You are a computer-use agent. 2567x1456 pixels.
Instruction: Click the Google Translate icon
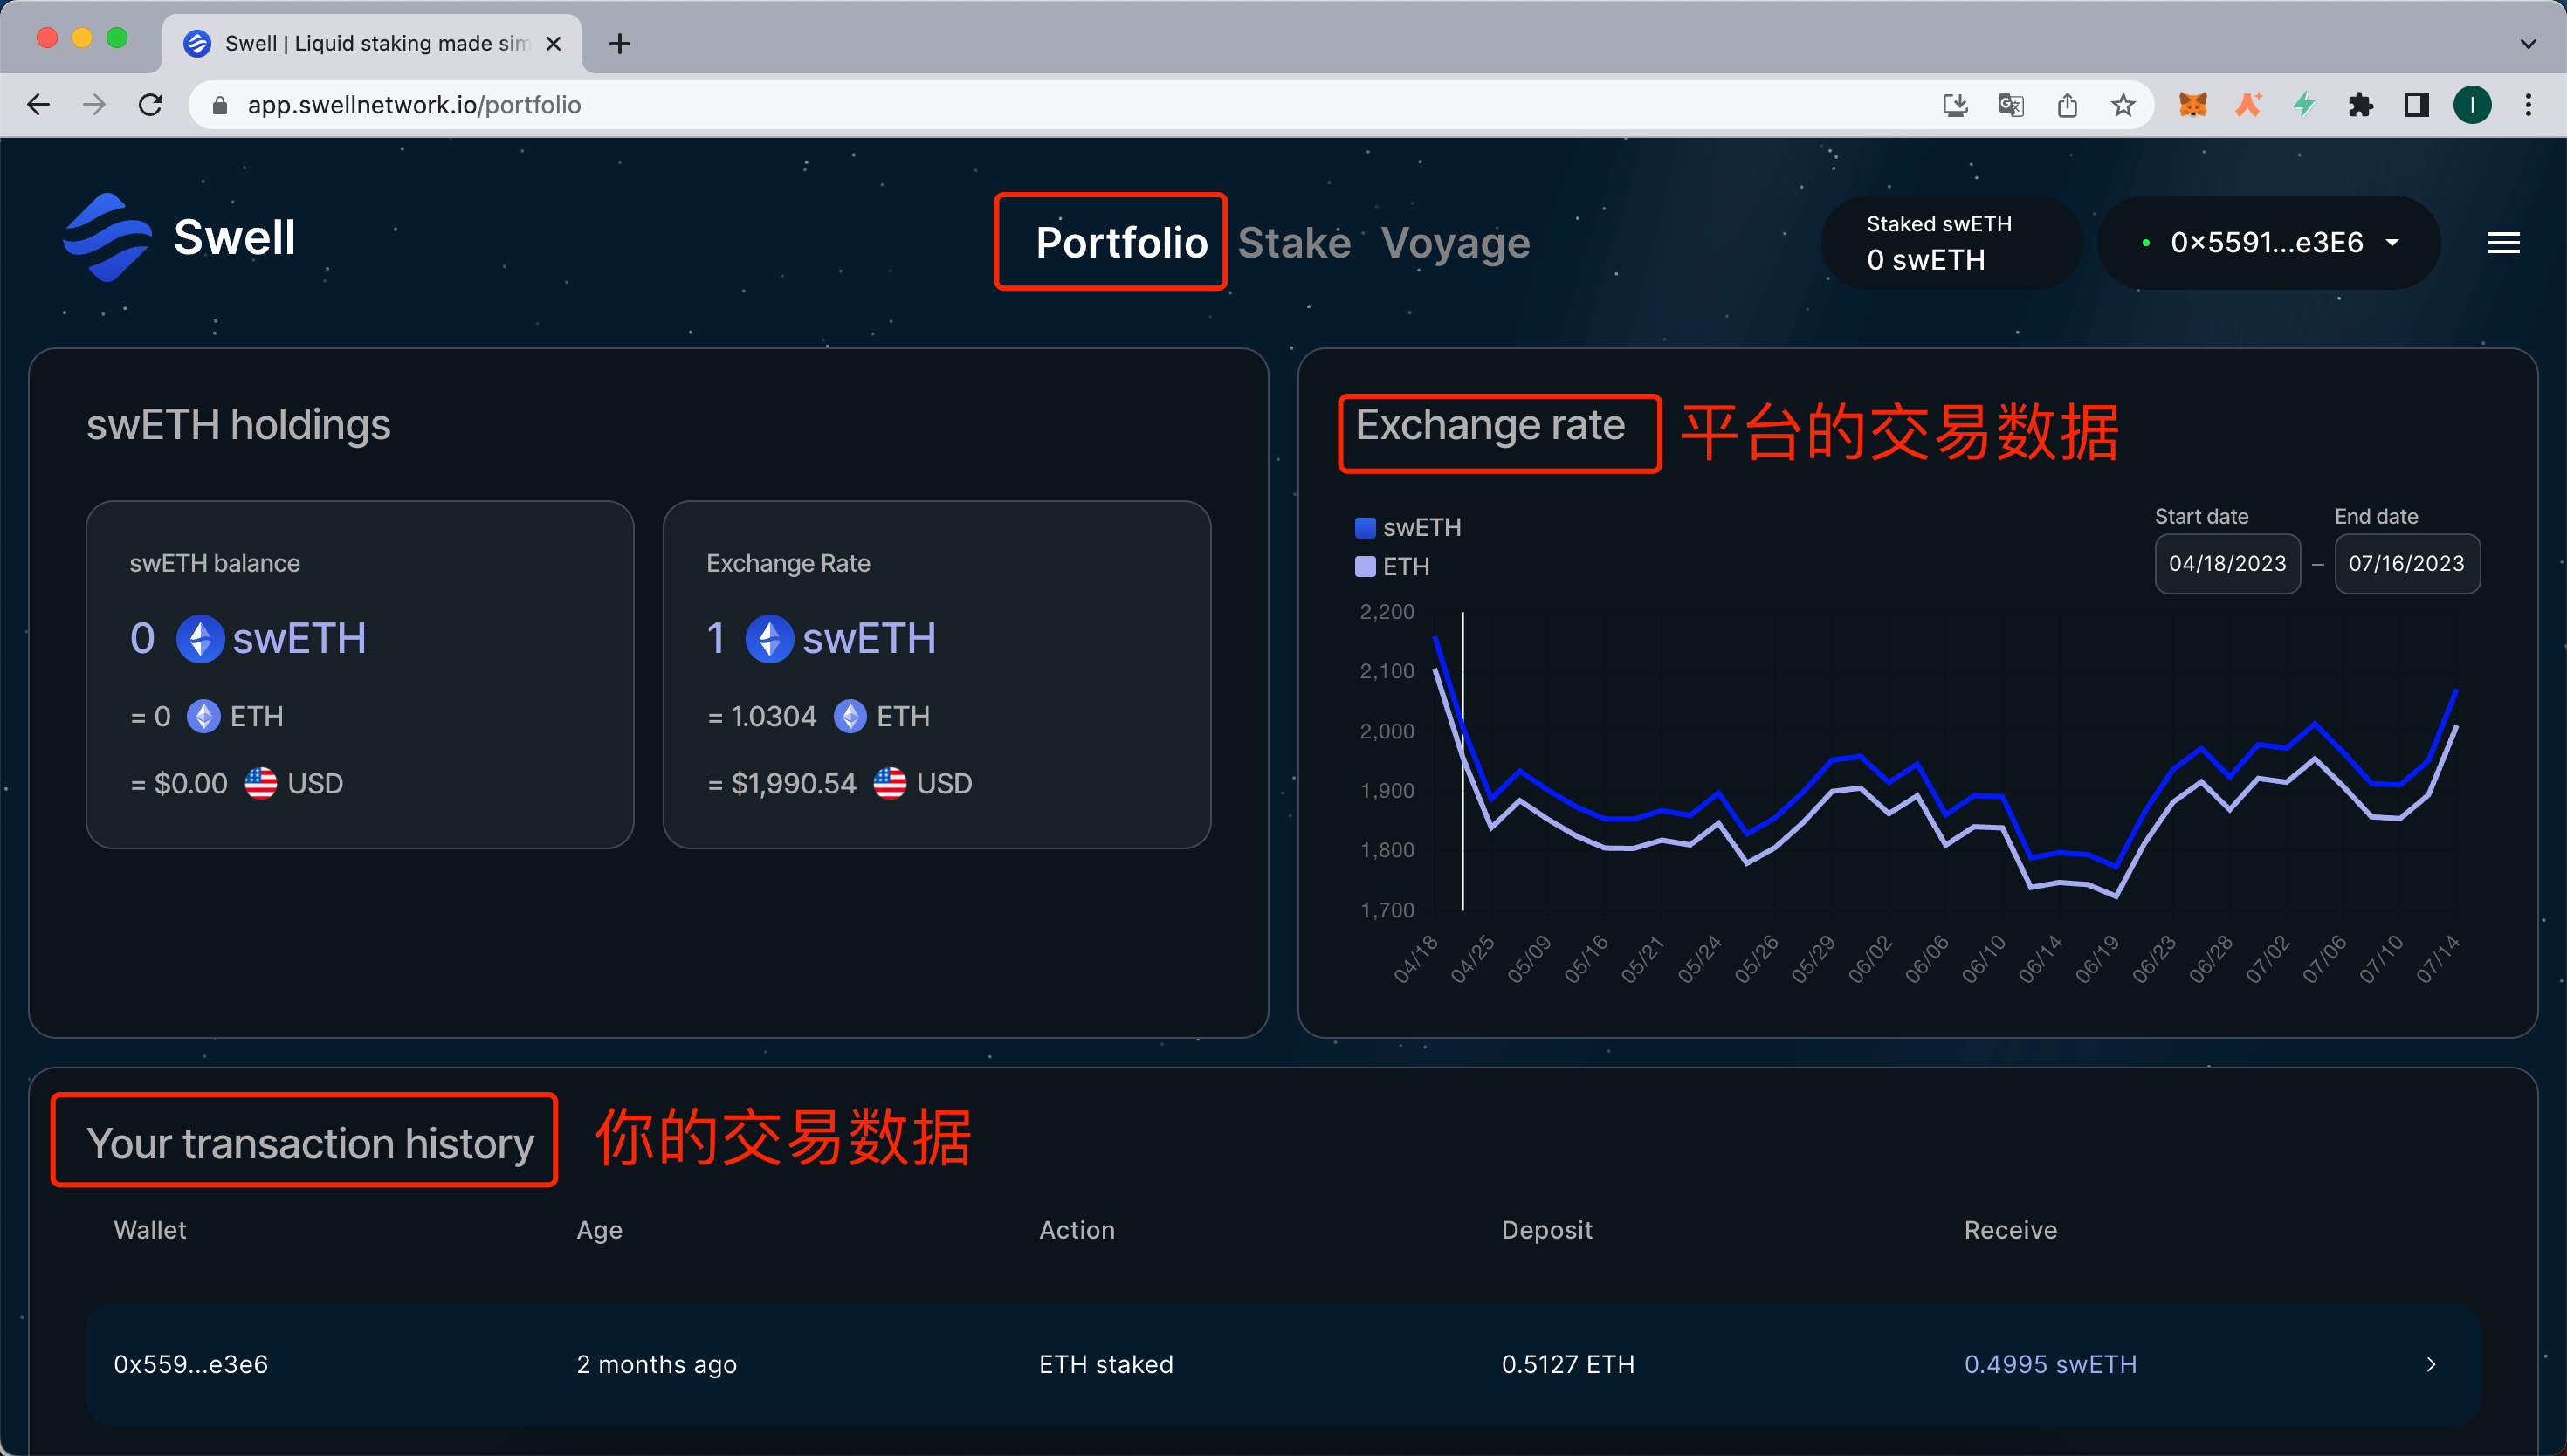[x=2010, y=105]
